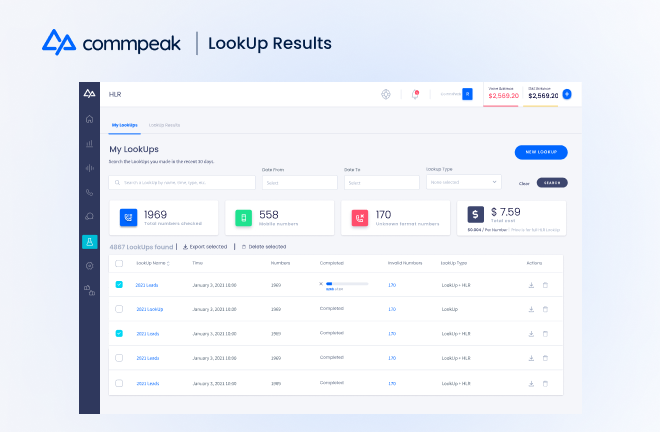
Task: Open the circular gear sidebar icon
Action: (89, 266)
